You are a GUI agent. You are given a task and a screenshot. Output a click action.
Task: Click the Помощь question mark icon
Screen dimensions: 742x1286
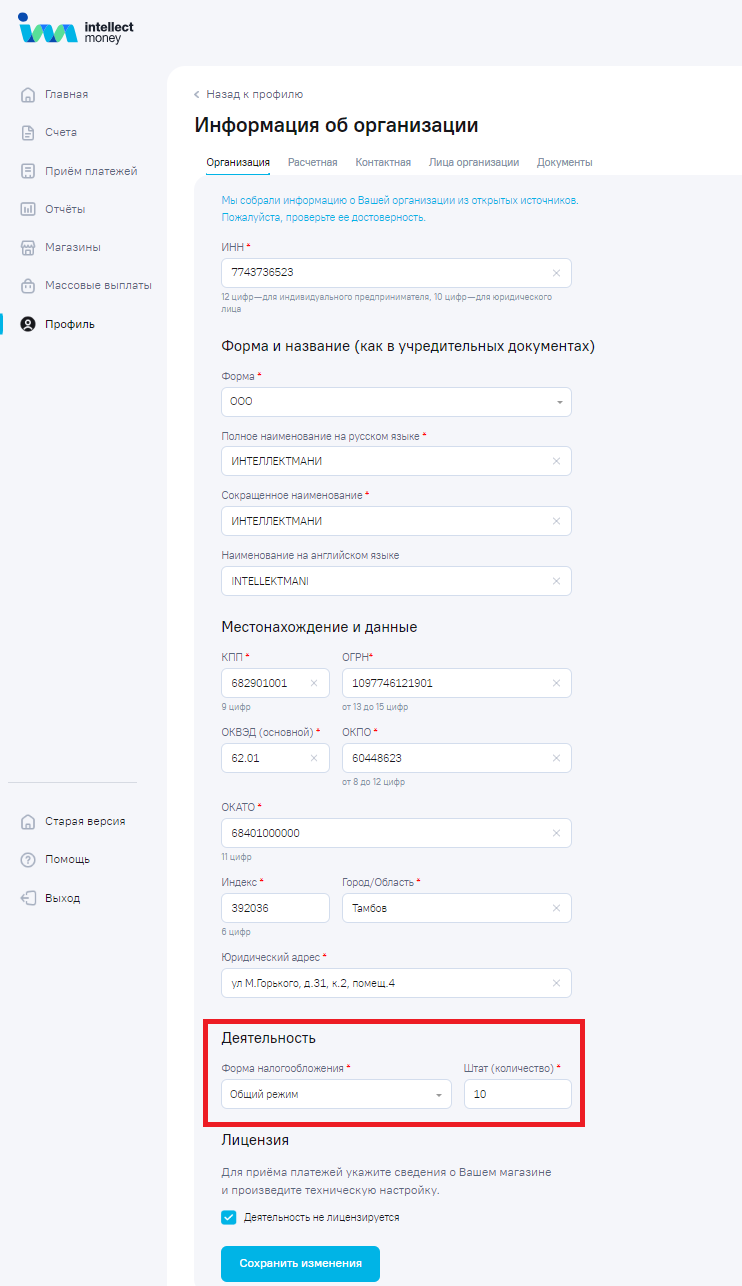(x=28, y=860)
